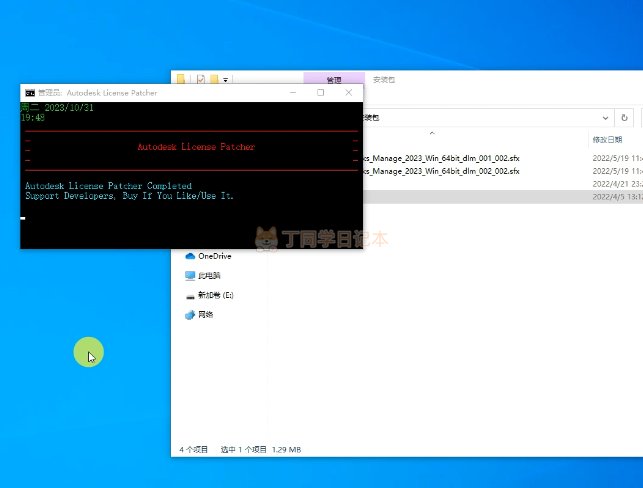Click the time 19:48 in console
This screenshot has width=643, height=488.
tap(32, 118)
